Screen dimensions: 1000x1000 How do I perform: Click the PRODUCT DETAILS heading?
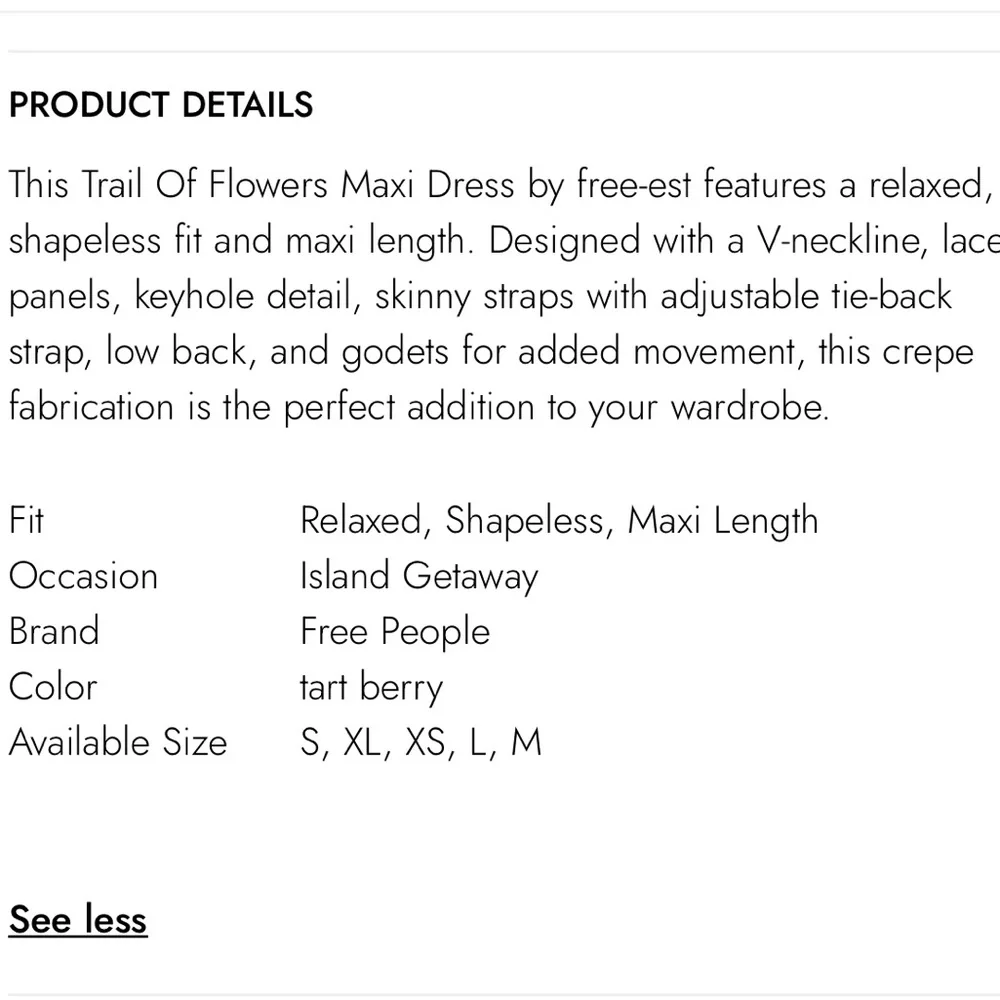pyautogui.click(x=160, y=105)
